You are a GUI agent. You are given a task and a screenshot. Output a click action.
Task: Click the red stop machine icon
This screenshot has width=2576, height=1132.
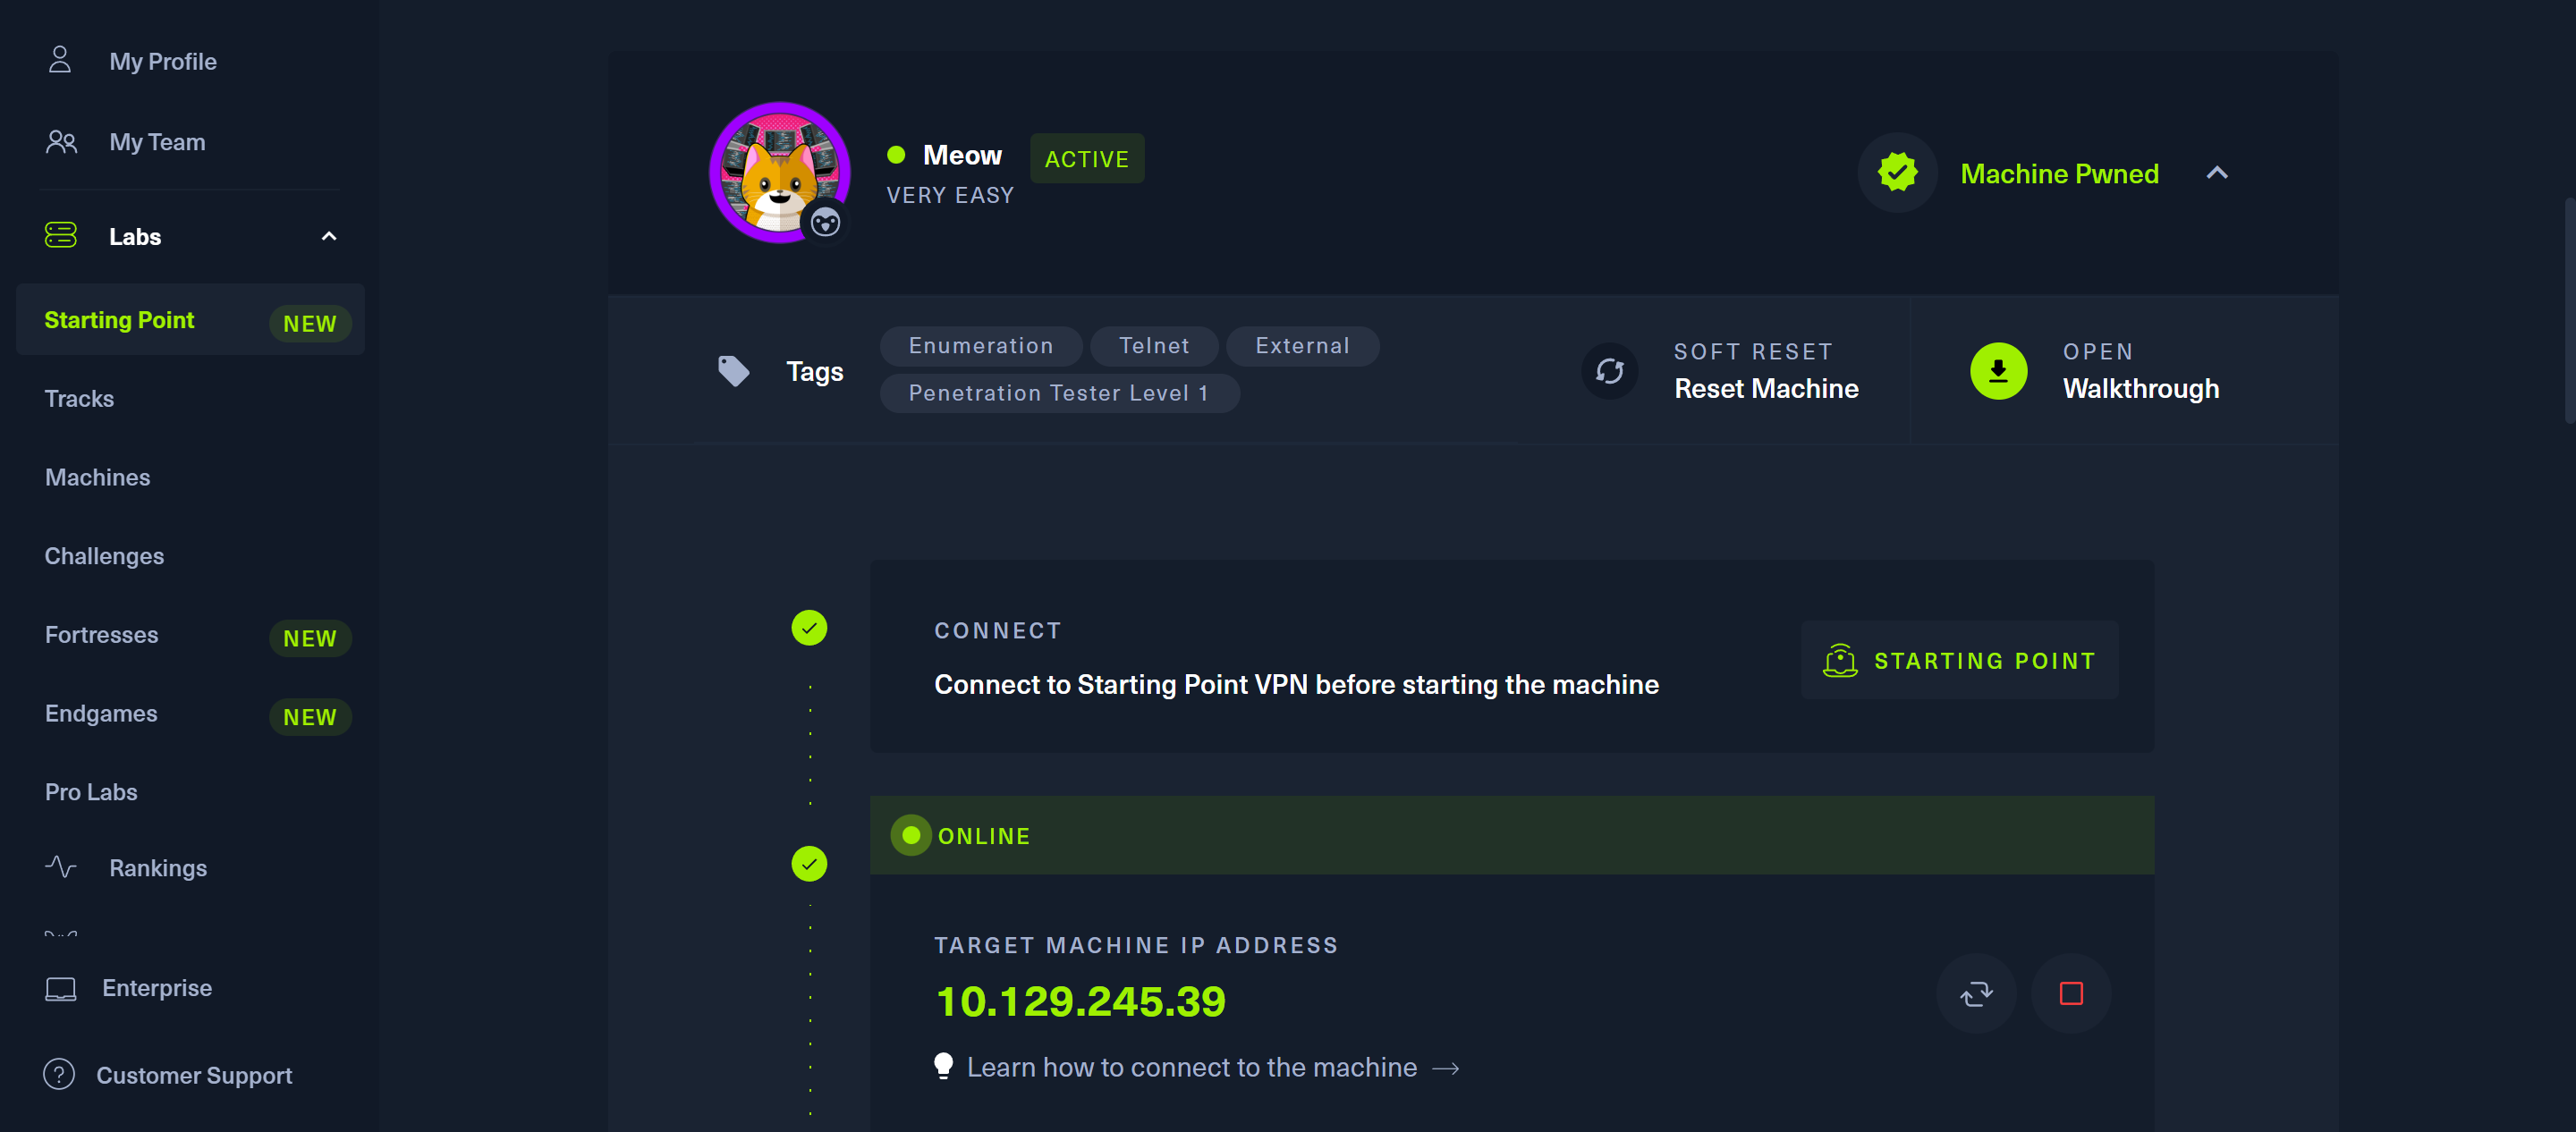[x=2071, y=993]
